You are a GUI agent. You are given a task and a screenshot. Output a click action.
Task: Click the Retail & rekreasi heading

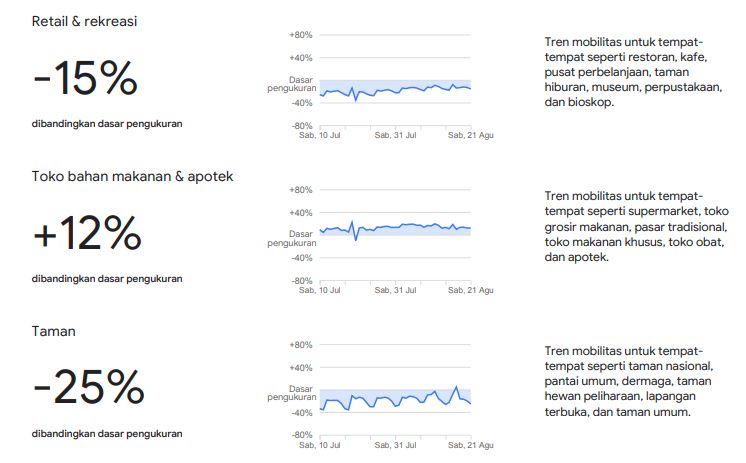coord(84,21)
